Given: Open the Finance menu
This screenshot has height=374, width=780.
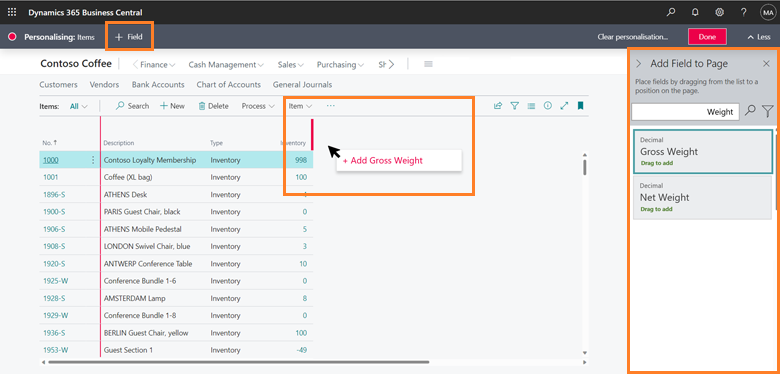Looking at the screenshot, I should [157, 65].
